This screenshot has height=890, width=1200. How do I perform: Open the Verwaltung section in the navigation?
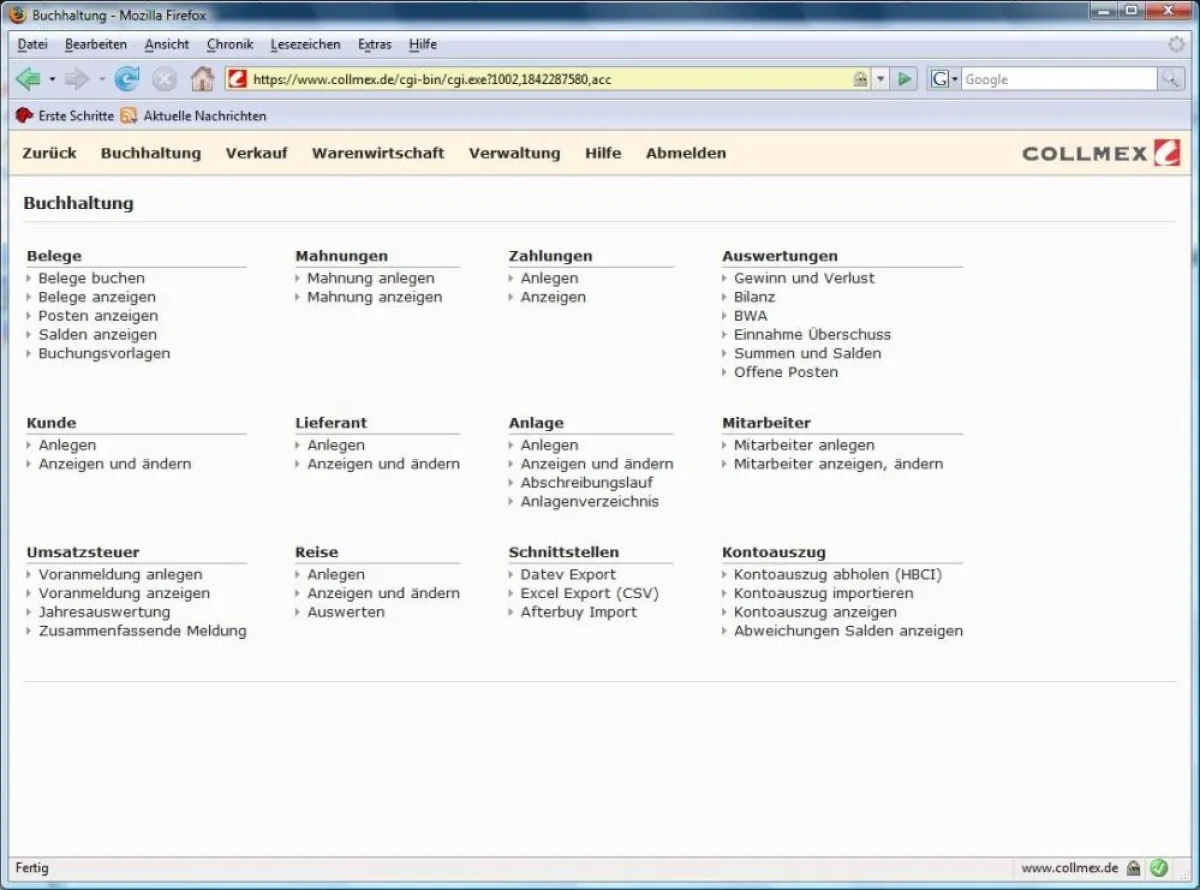[x=514, y=153]
